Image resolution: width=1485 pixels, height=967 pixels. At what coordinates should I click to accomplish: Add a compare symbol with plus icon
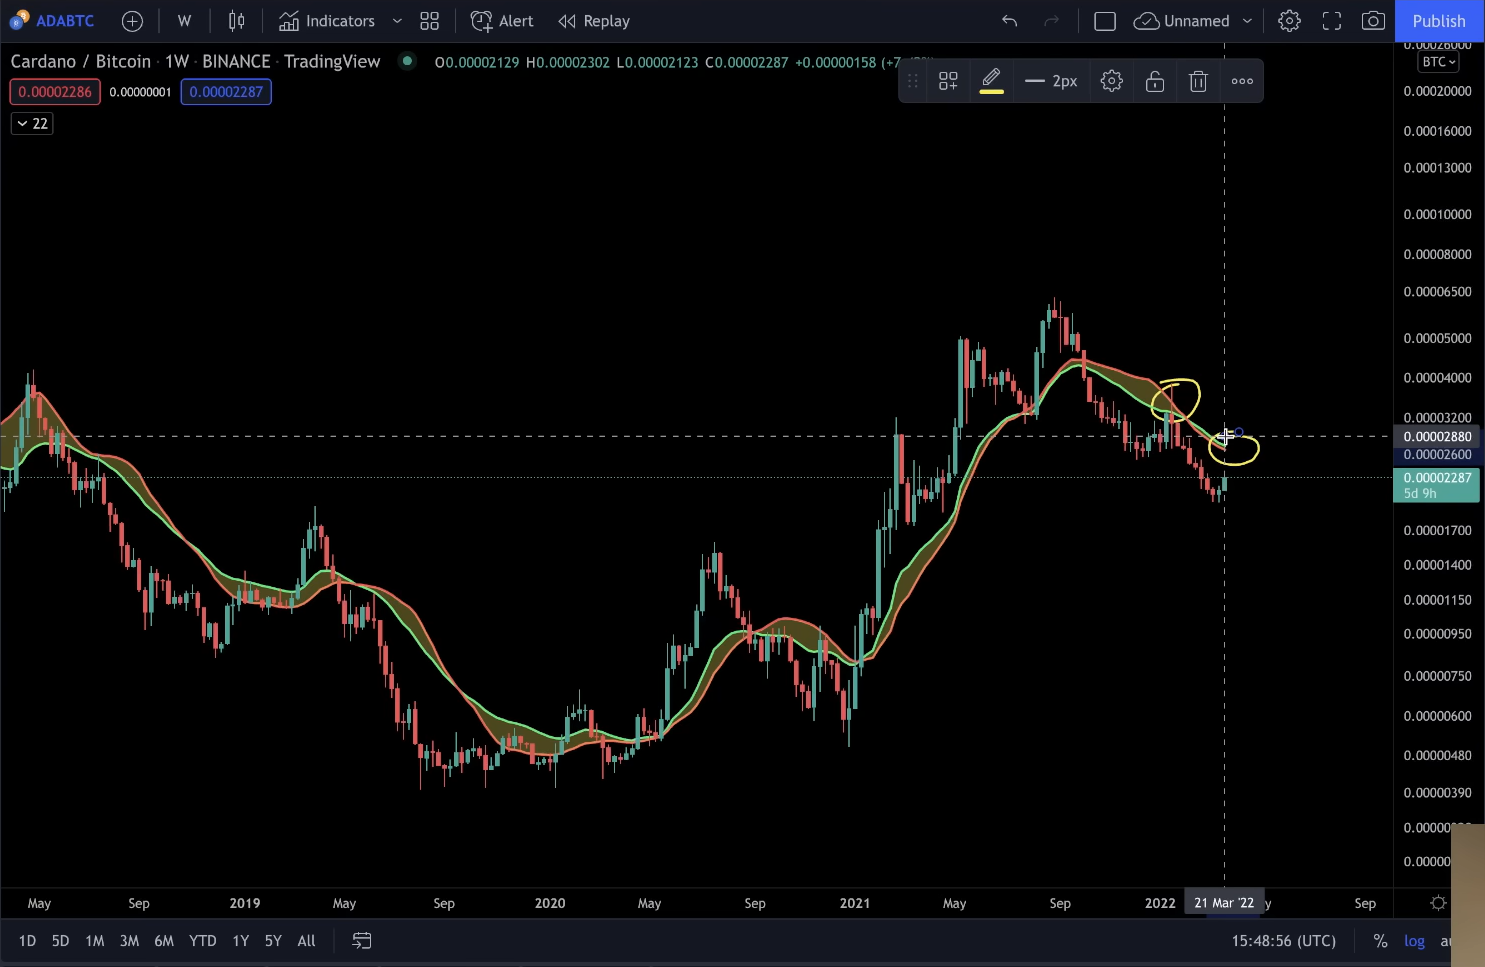132,21
